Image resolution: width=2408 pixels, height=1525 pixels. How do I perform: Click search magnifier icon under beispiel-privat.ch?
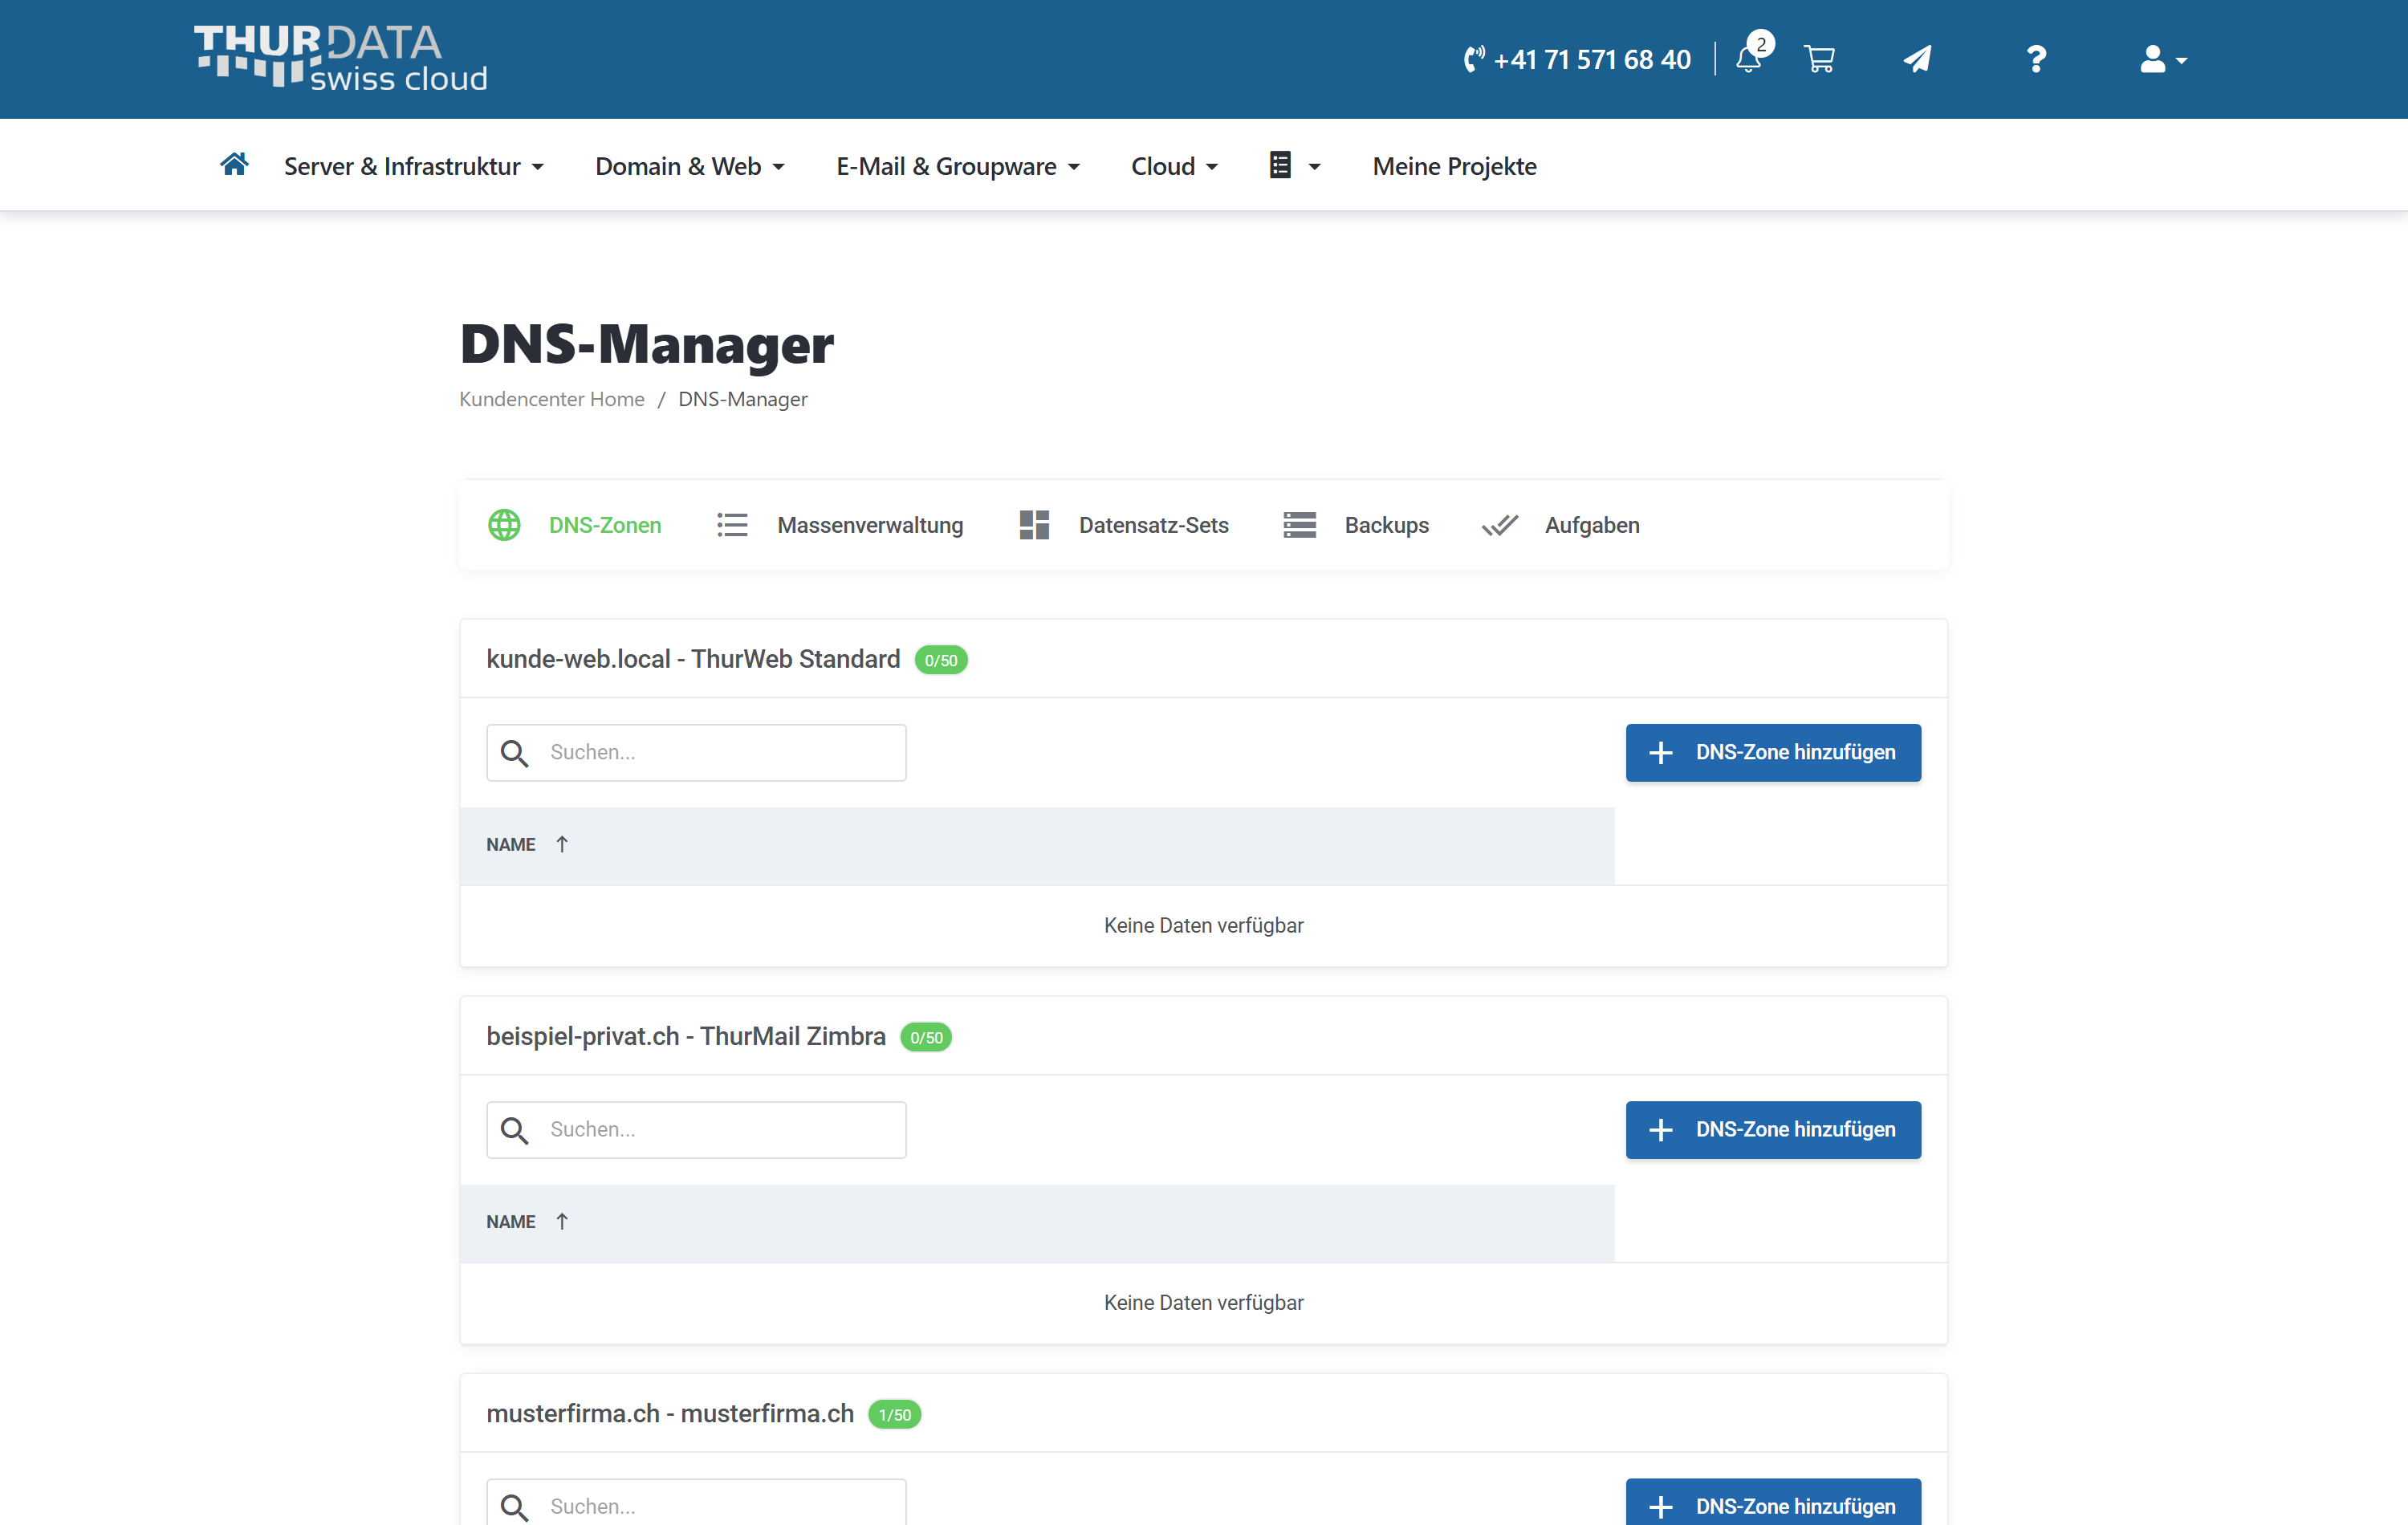514,1130
